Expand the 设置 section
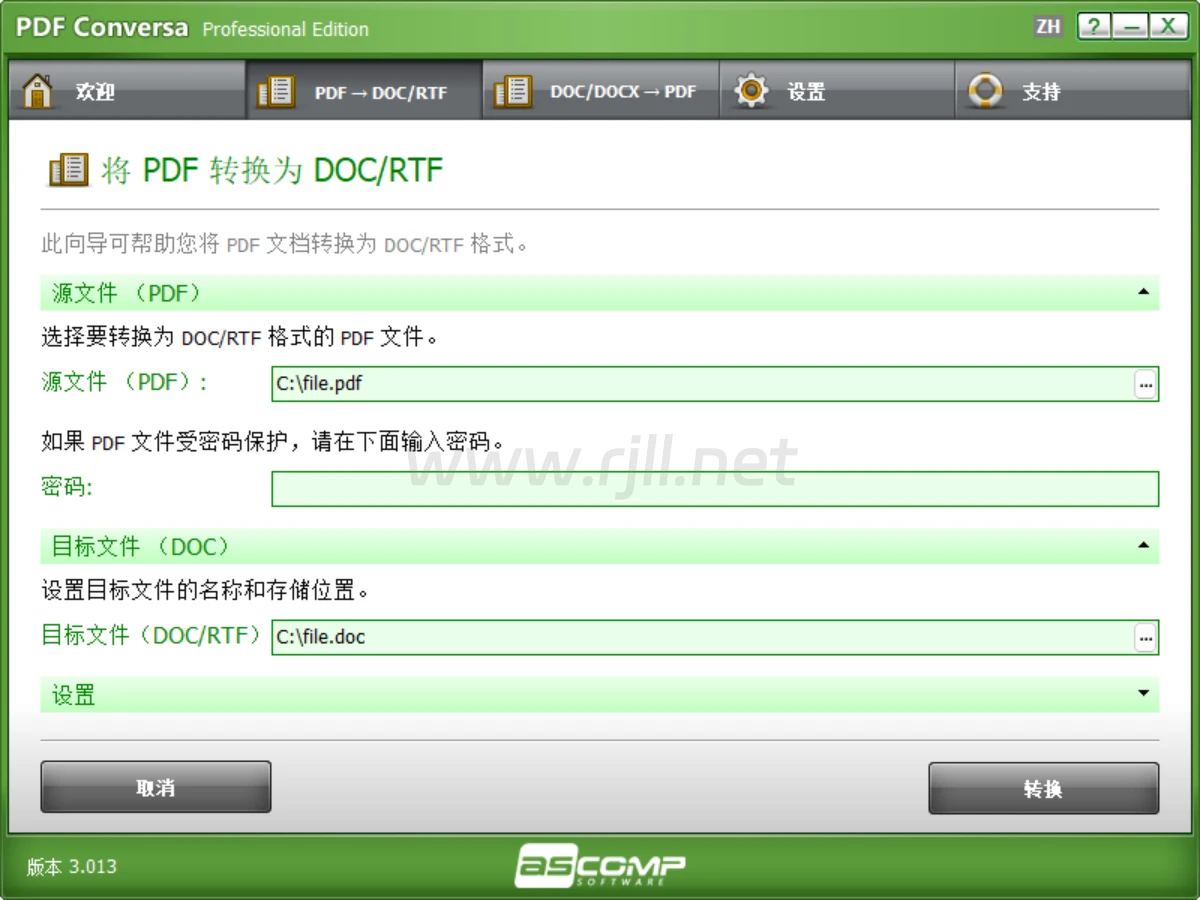The width and height of the screenshot is (1200, 900). coord(1143,694)
